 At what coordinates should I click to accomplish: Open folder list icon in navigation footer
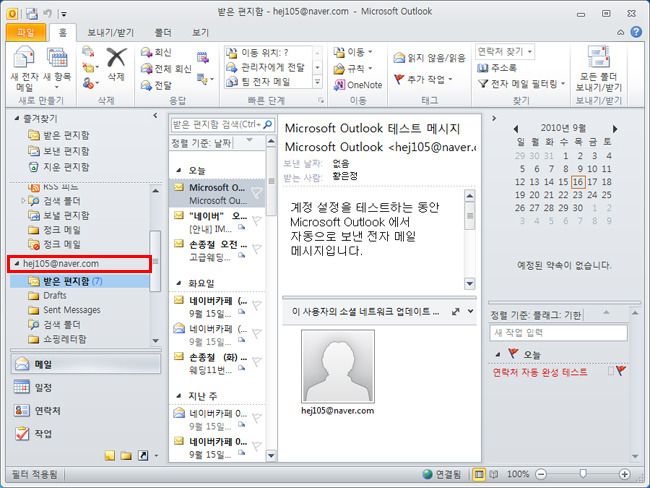[x=126, y=456]
